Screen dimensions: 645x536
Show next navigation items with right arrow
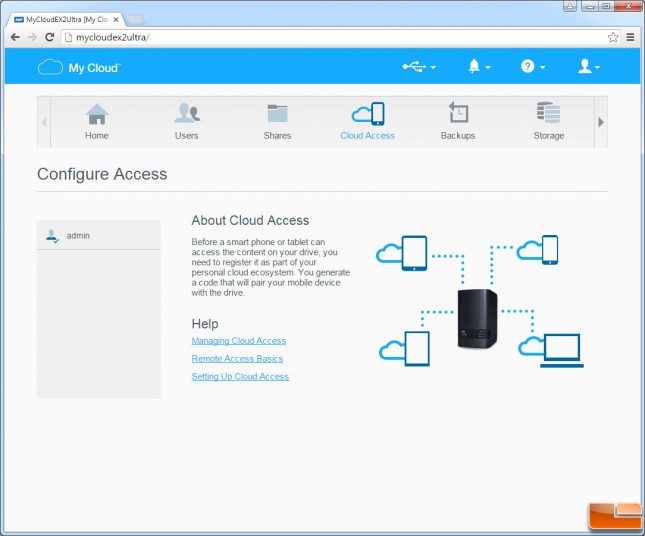pos(601,122)
